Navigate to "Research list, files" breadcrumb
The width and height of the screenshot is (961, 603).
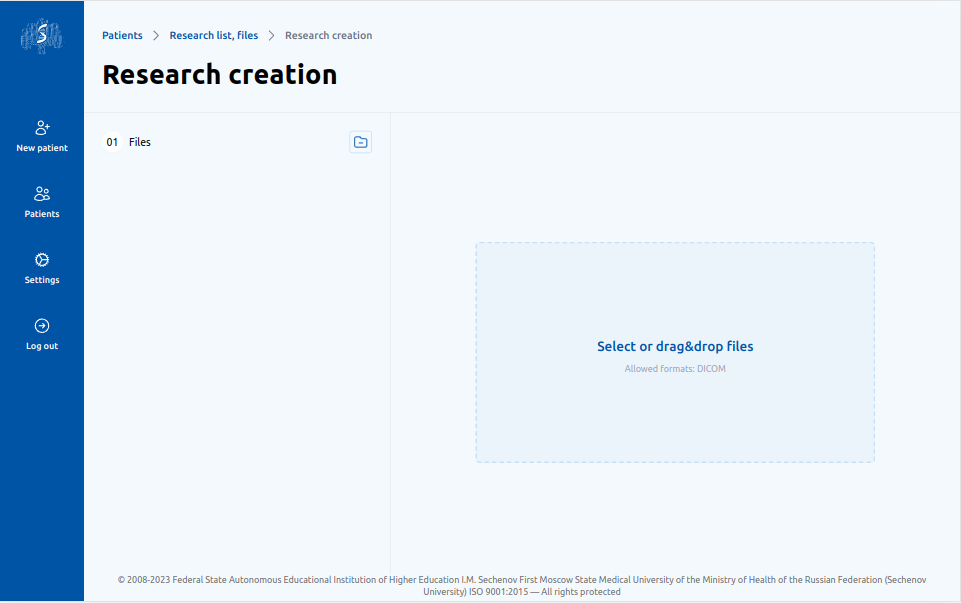[213, 36]
